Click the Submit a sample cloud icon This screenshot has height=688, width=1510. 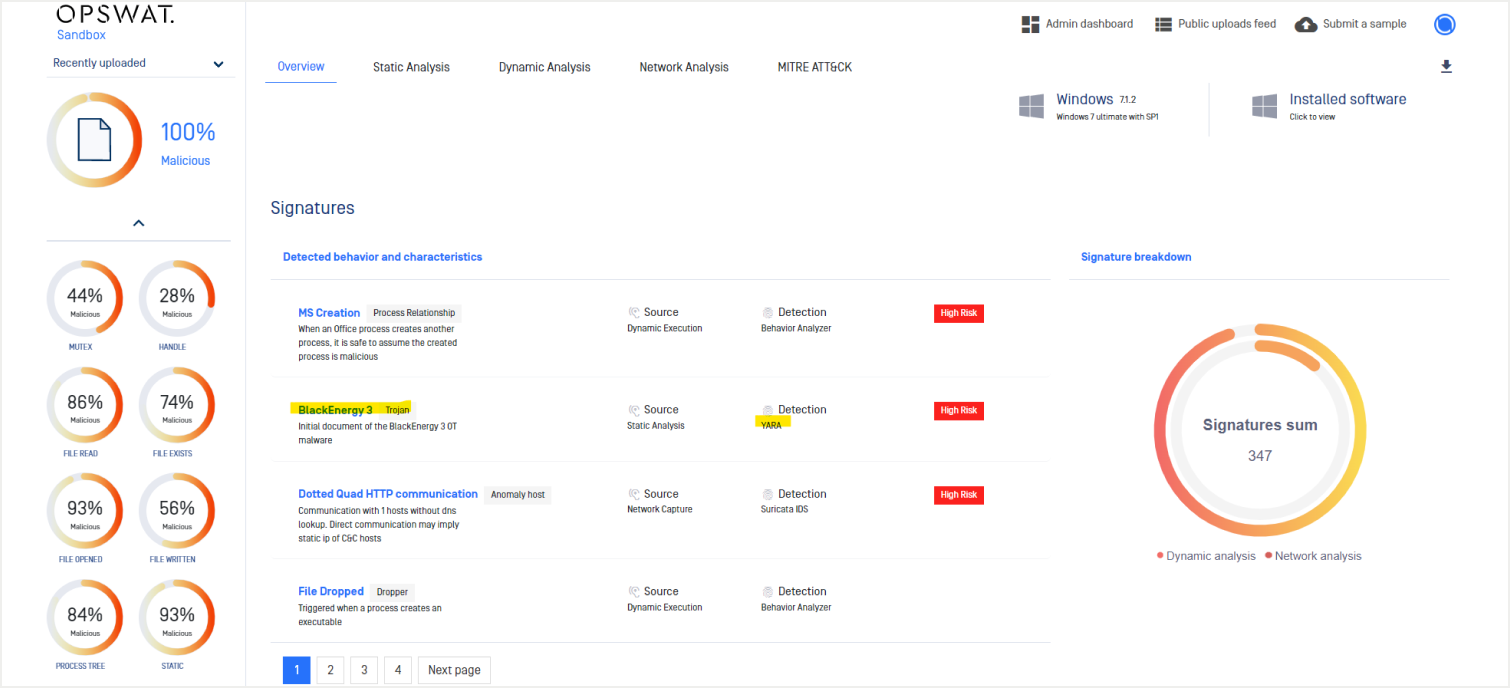(1306, 24)
